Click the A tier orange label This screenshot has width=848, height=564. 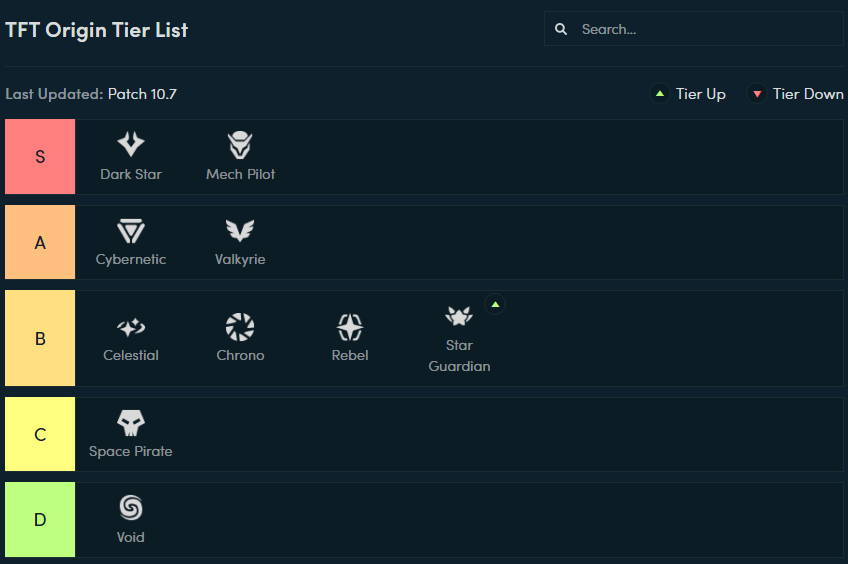(40, 242)
